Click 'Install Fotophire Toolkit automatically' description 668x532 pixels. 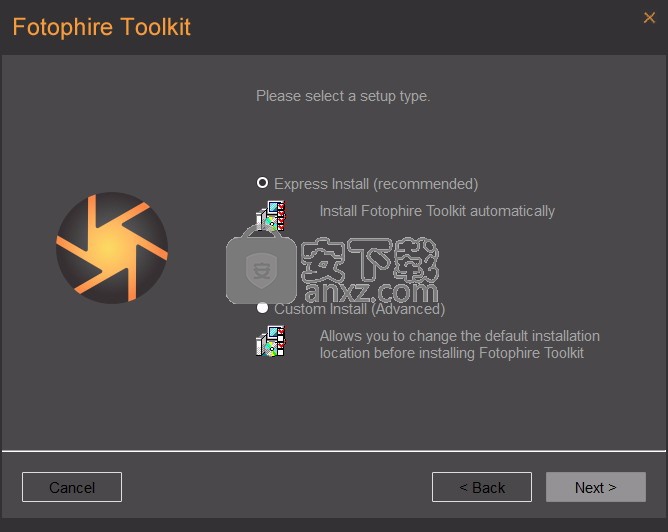437,211
